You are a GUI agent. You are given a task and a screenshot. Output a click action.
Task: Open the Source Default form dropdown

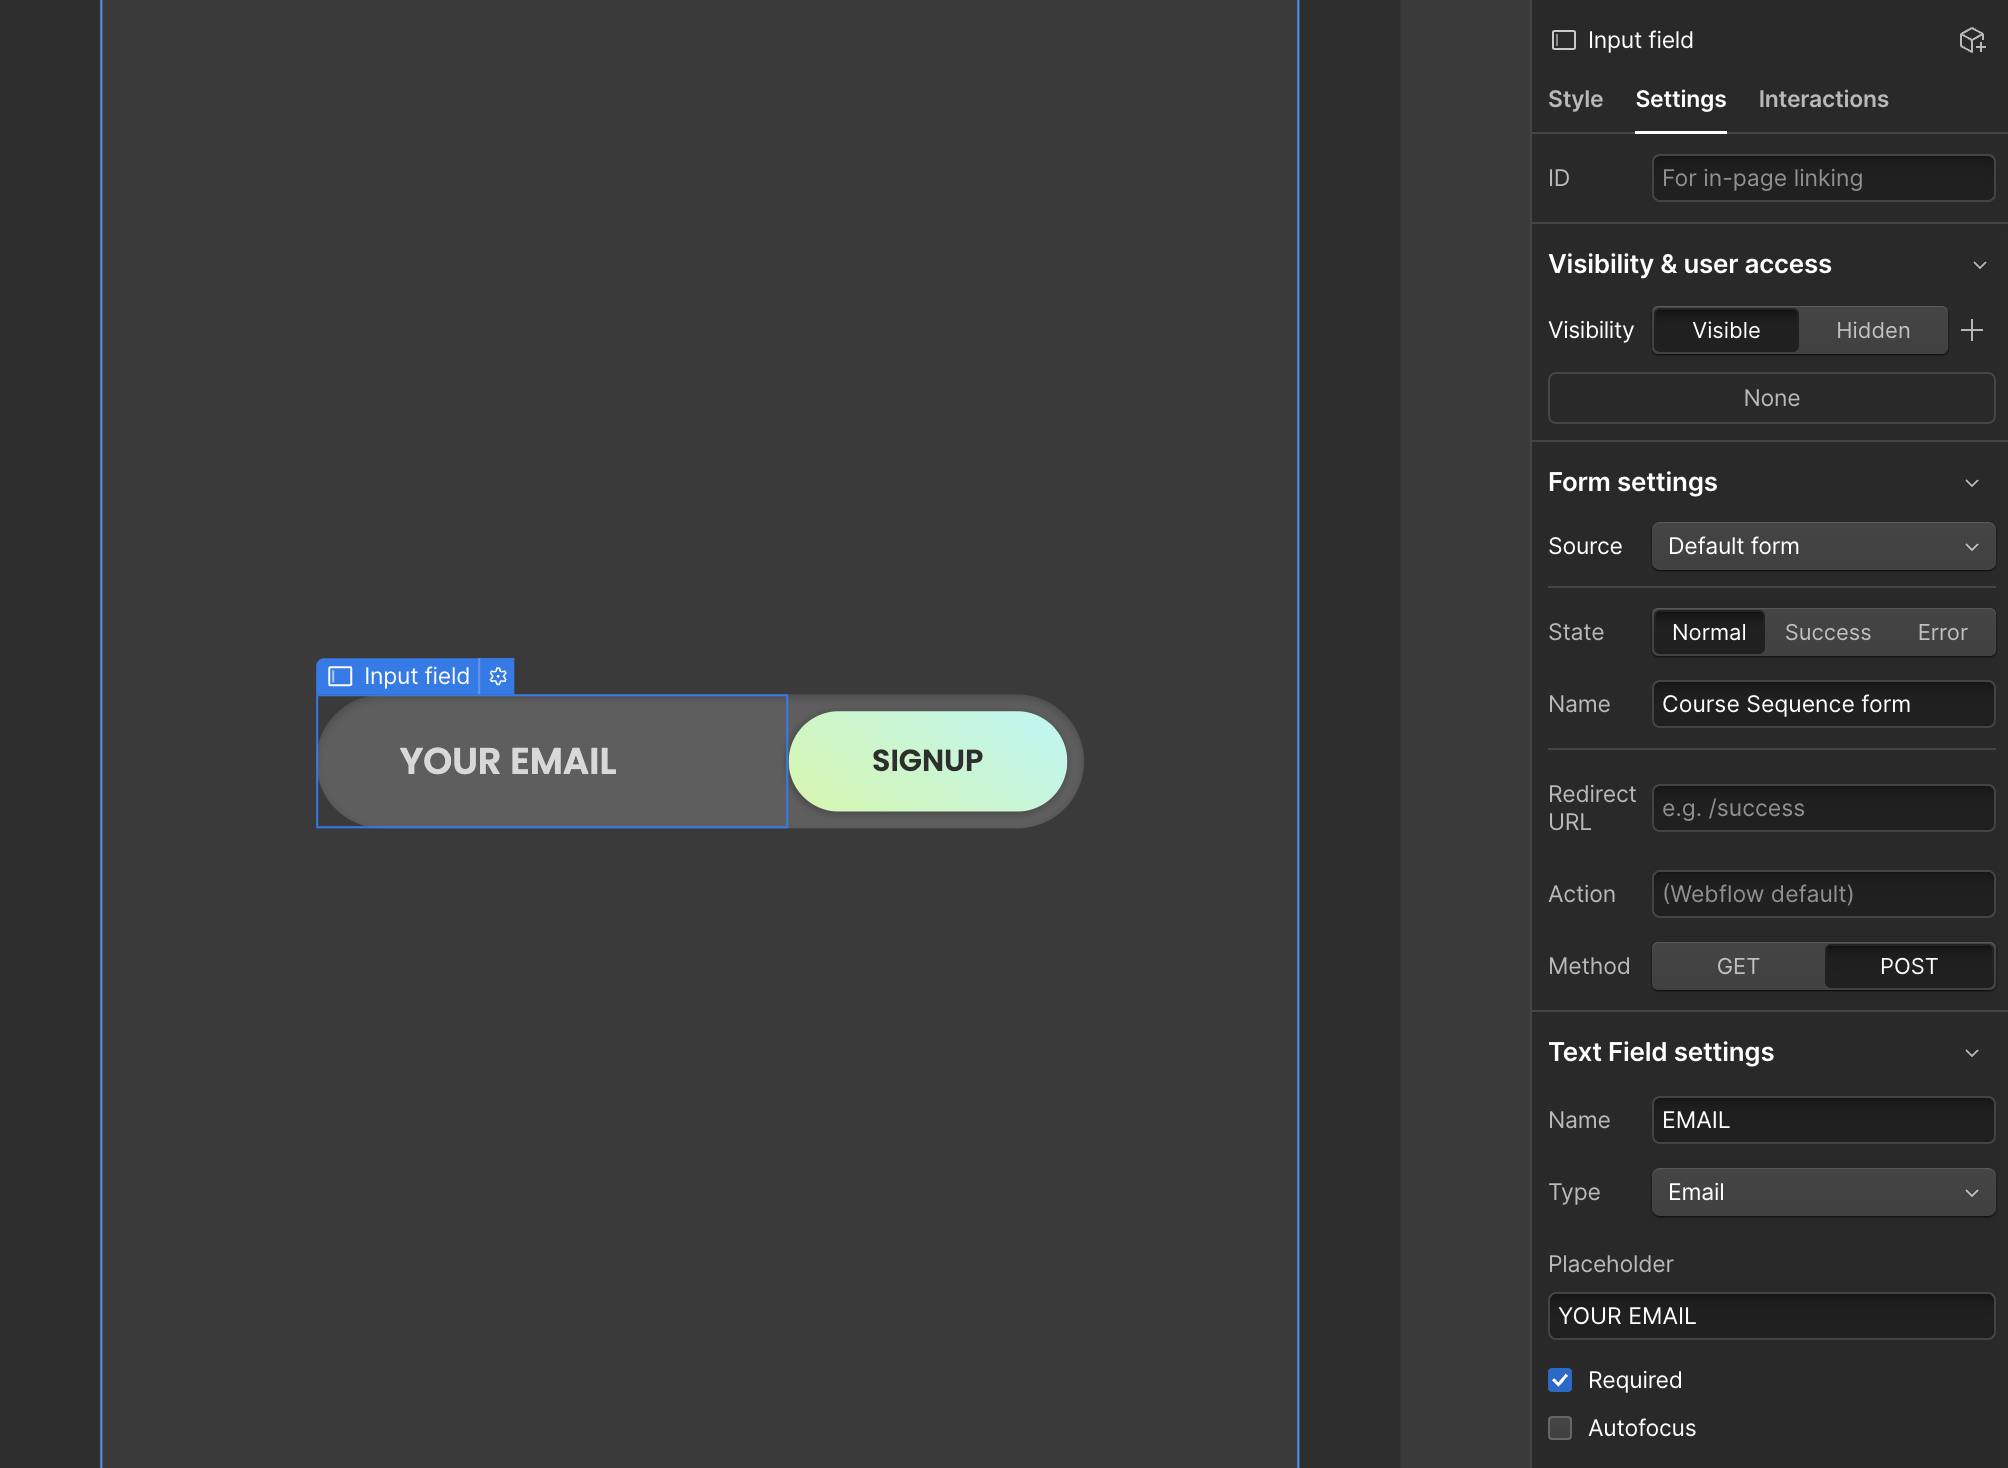1823,546
